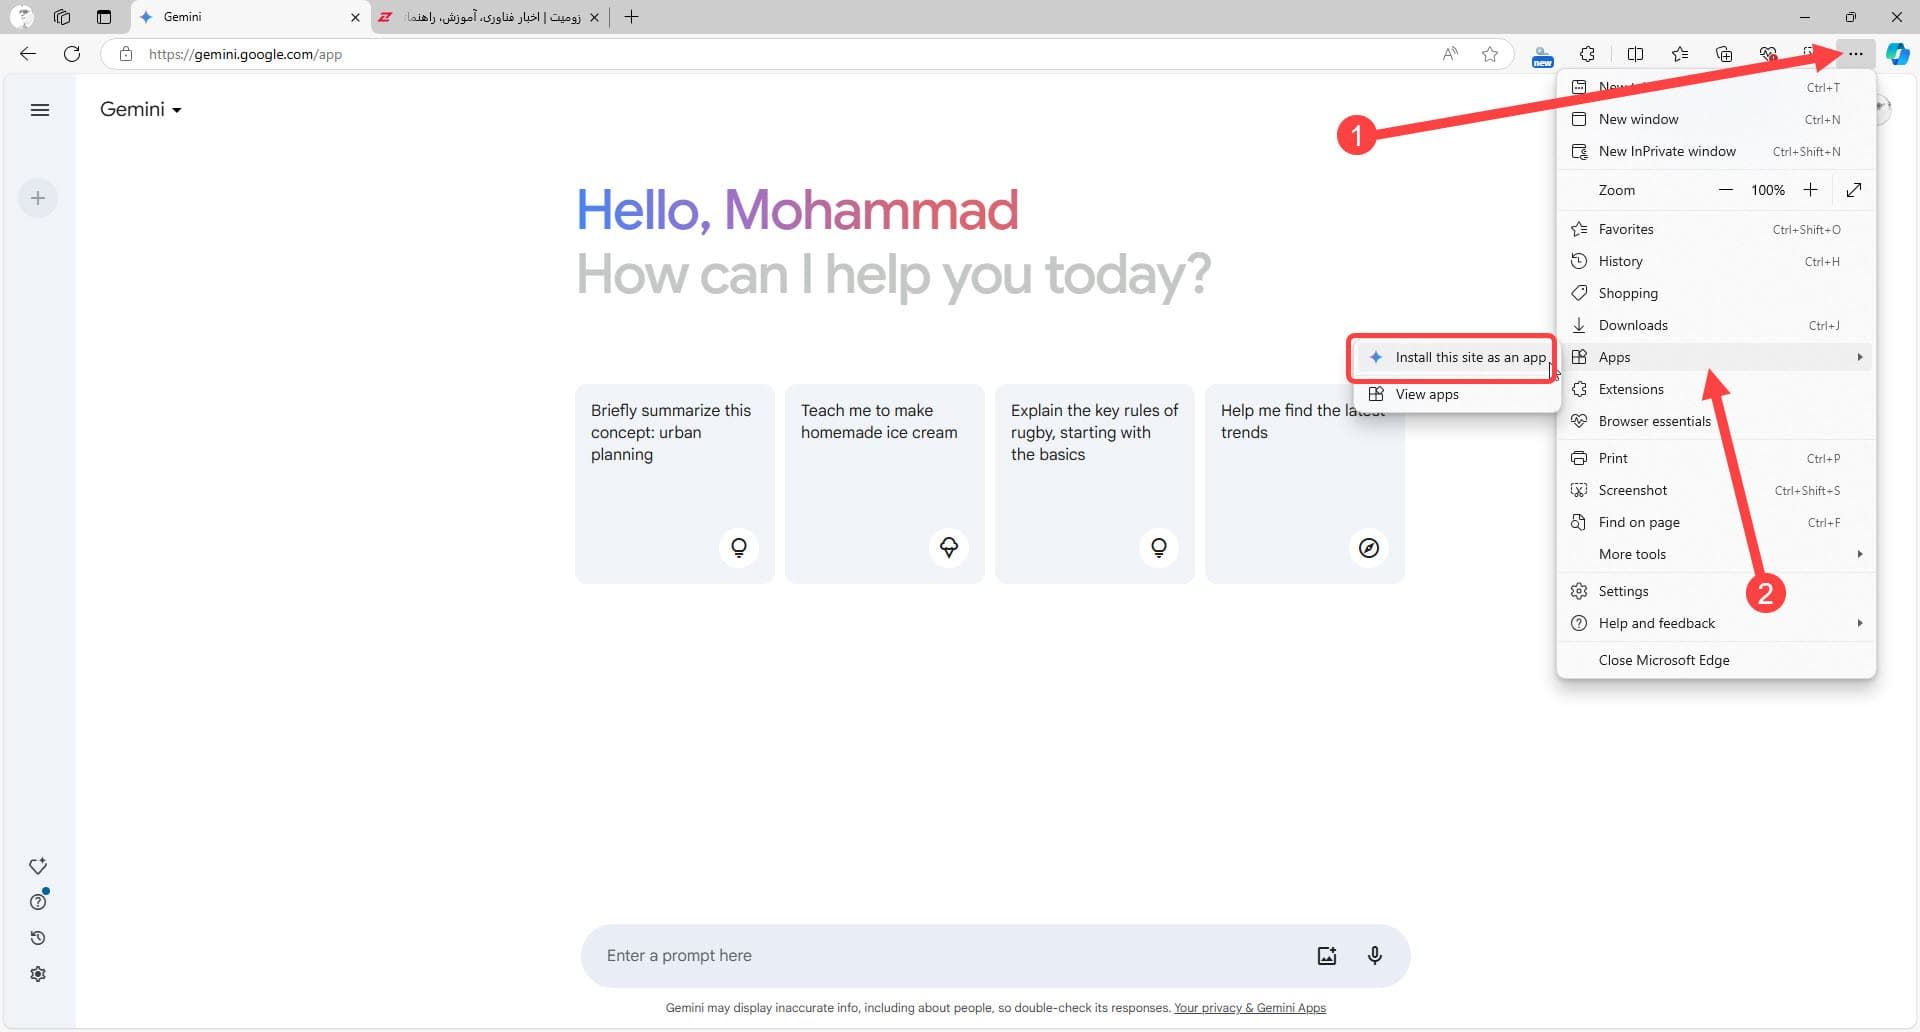Open the Workspaces icon in tab strip

(x=62, y=17)
